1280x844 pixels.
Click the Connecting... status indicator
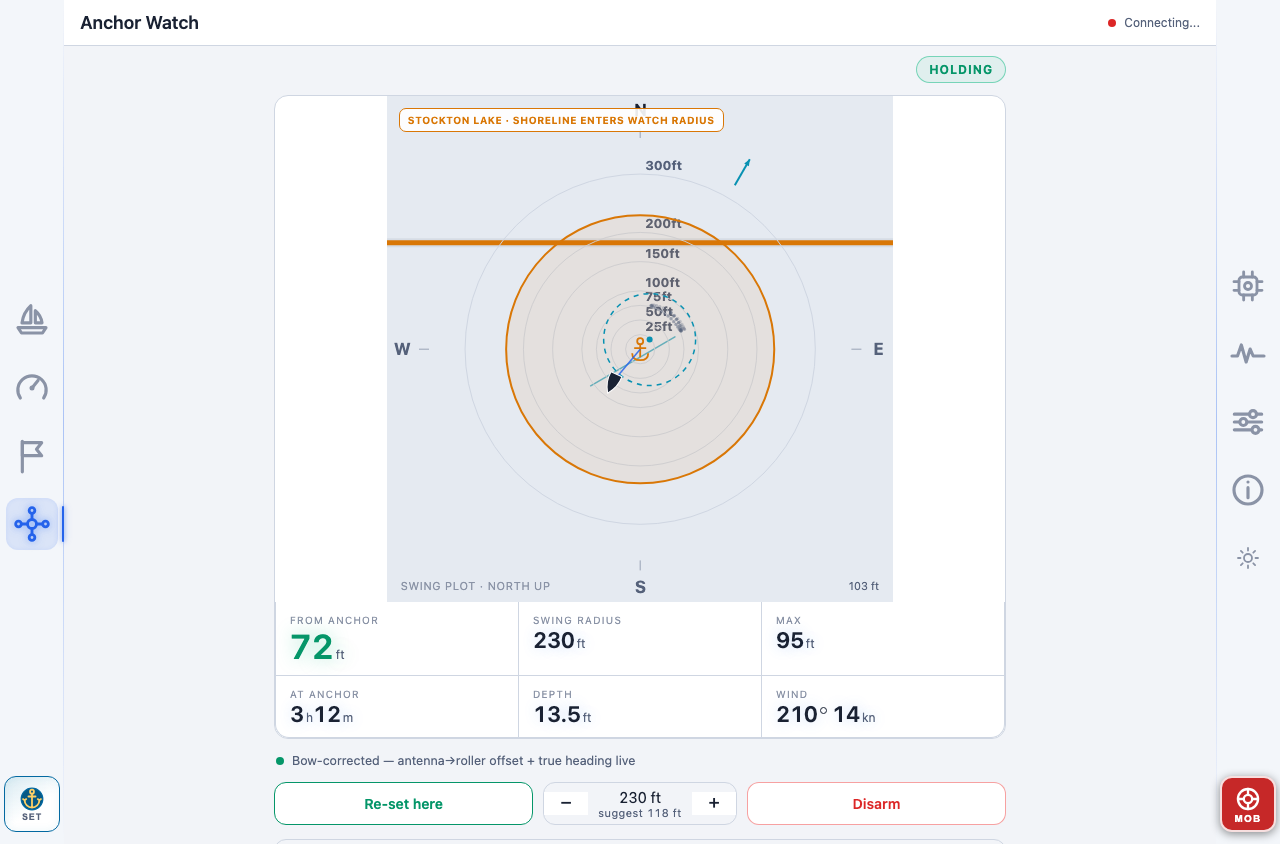pos(1153,23)
